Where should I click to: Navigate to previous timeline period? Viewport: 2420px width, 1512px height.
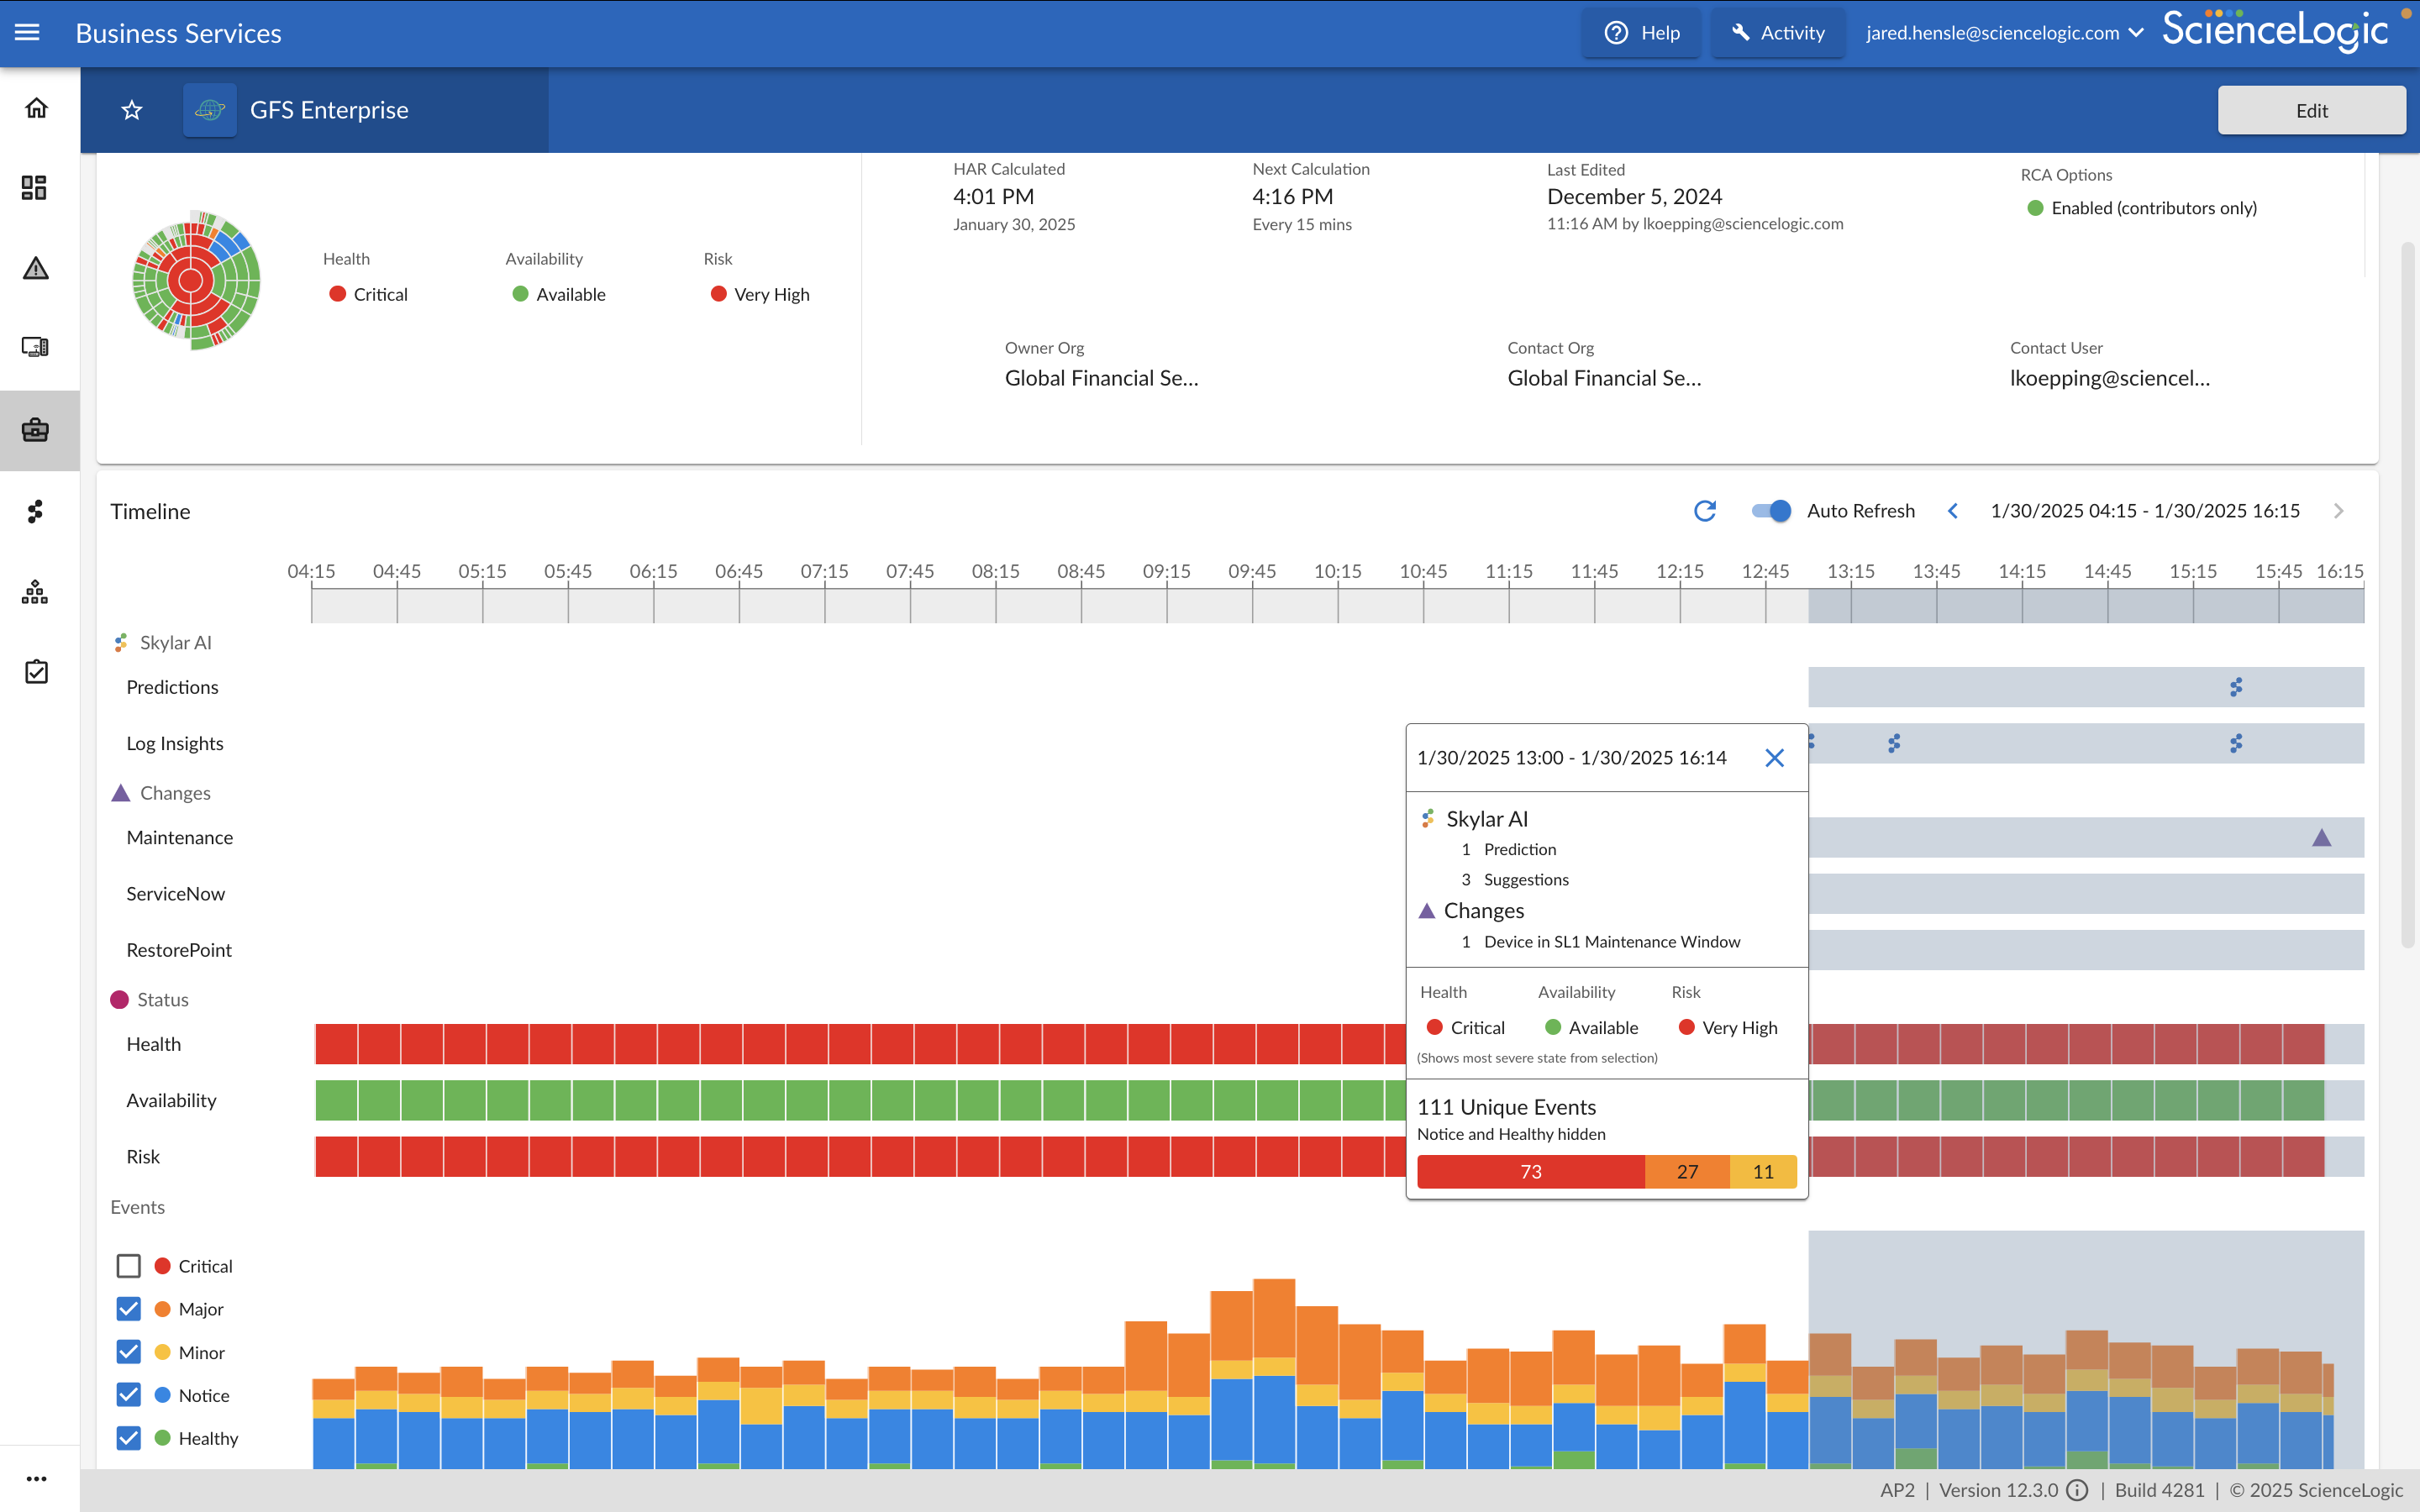click(1953, 511)
